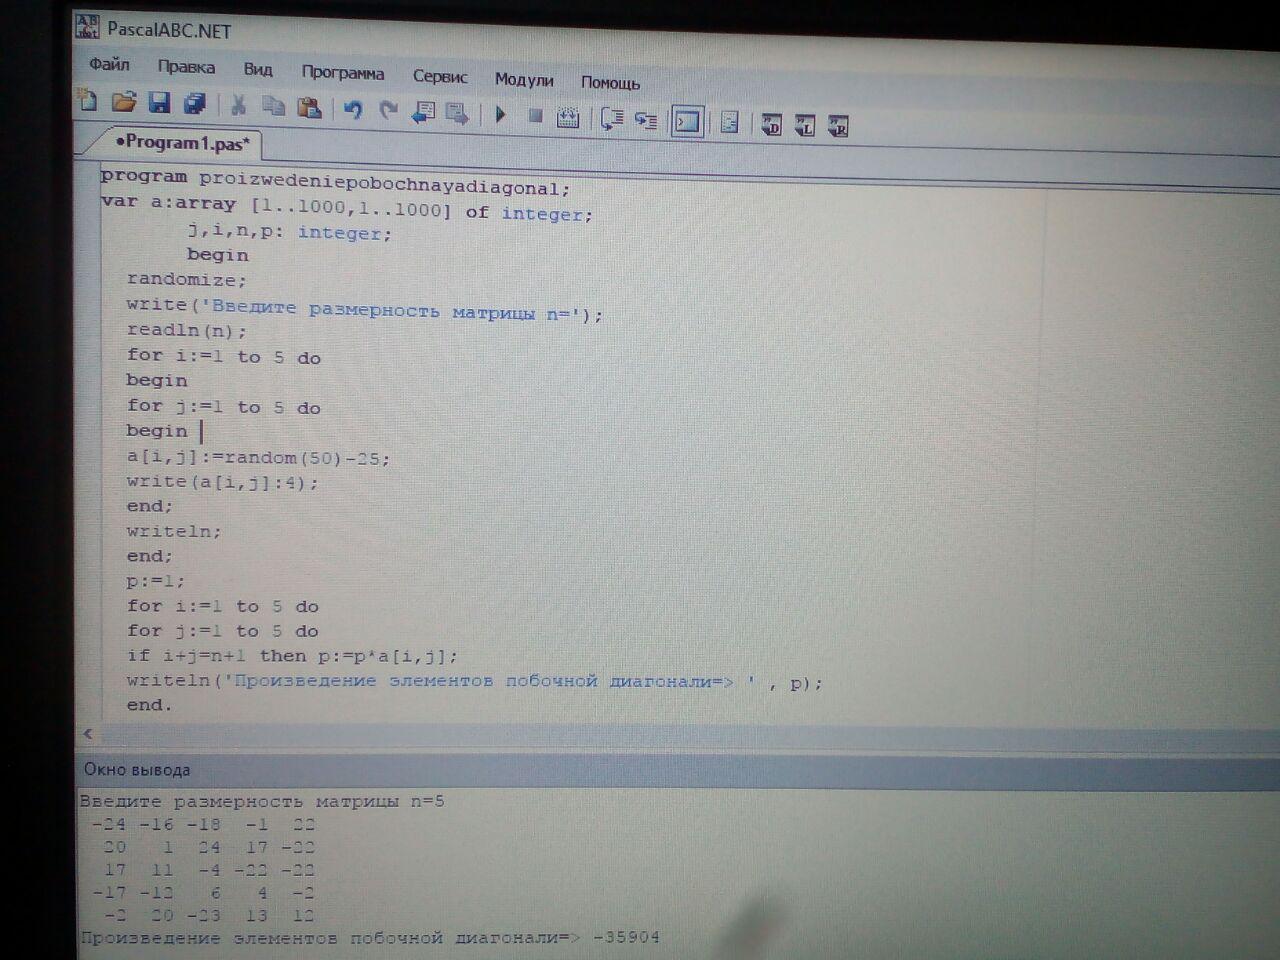The height and width of the screenshot is (960, 1280).
Task: Stop program execution with square icon
Action: click(x=535, y=116)
